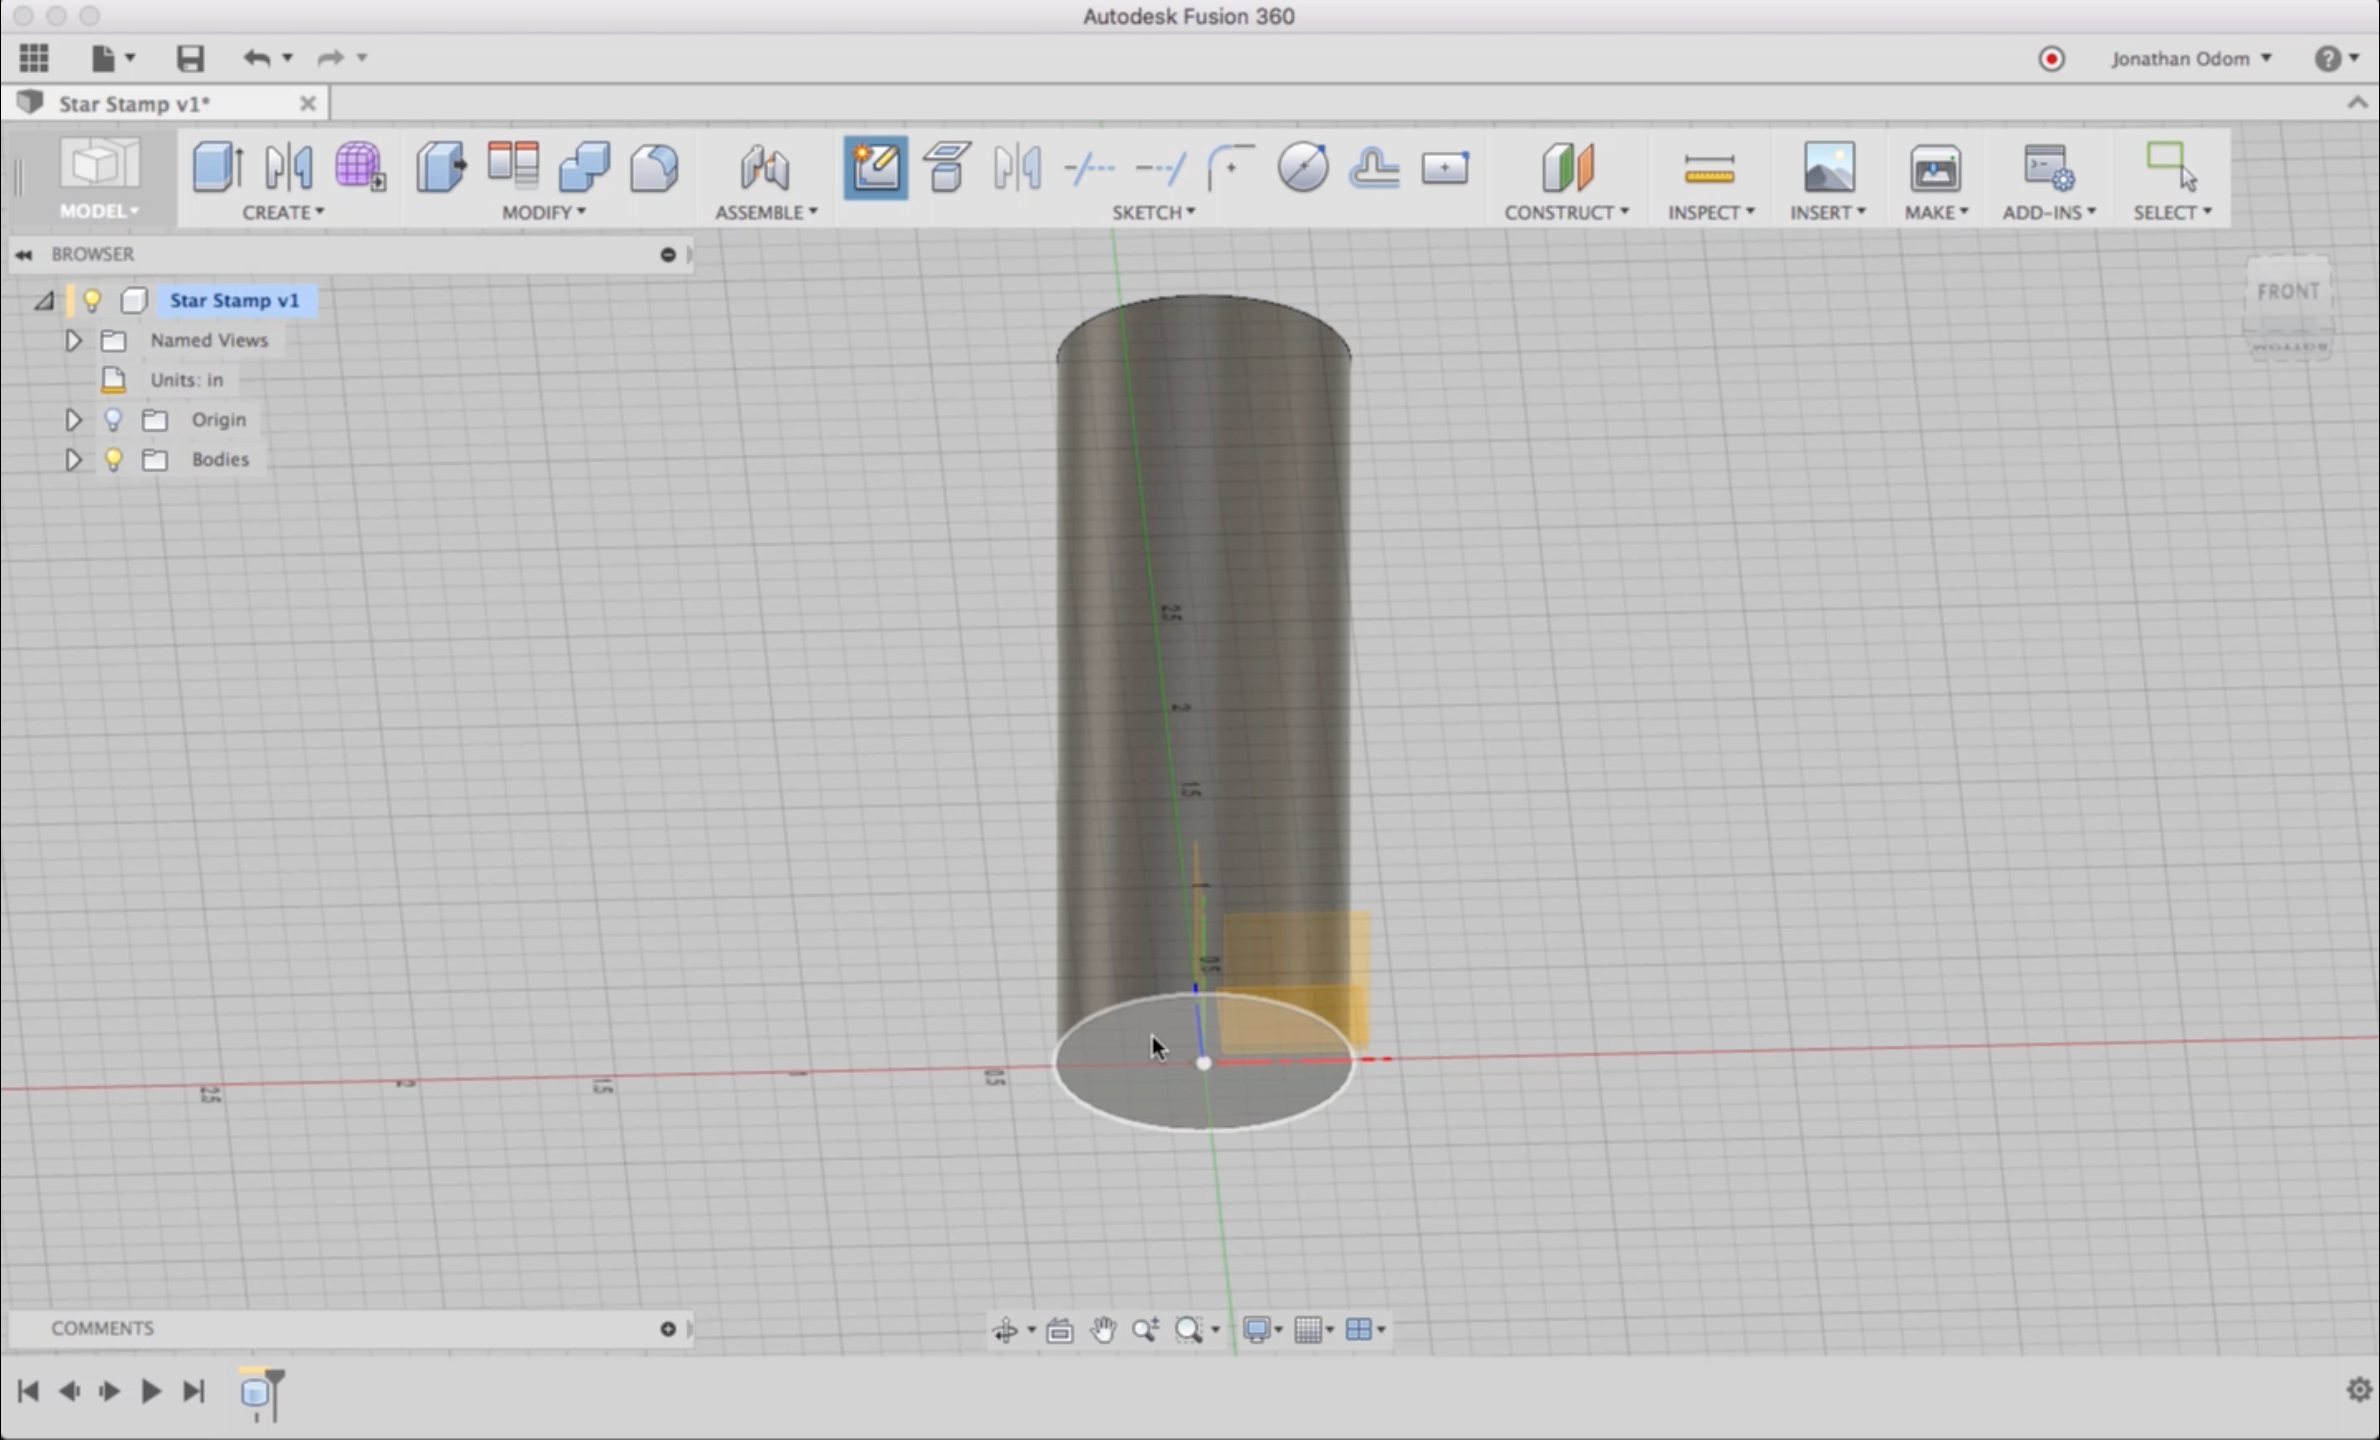
Task: Select the Press Pull tool
Action: tap(440, 167)
